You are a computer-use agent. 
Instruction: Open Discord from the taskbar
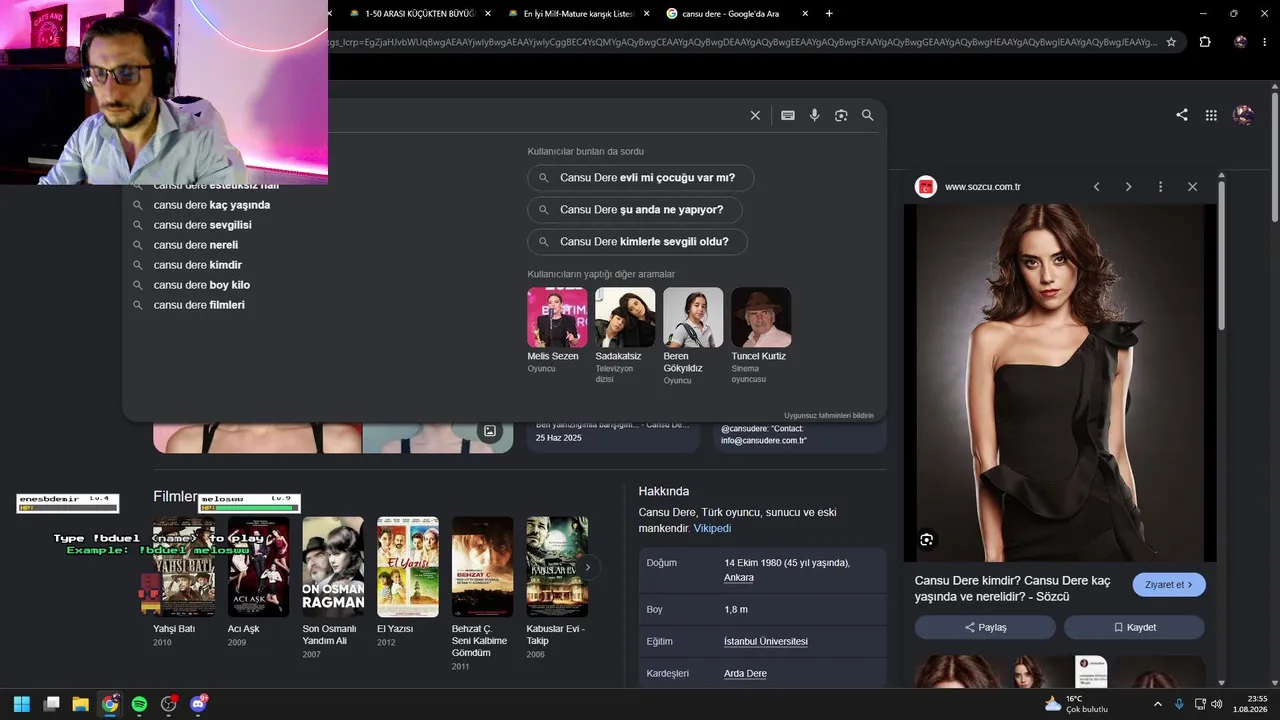coord(198,704)
